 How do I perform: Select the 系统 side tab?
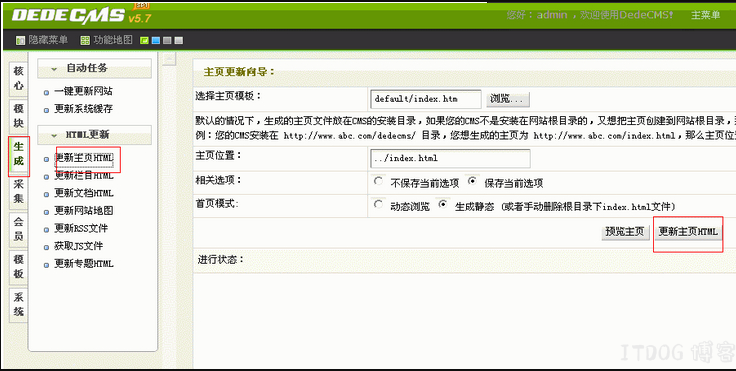tap(18, 304)
